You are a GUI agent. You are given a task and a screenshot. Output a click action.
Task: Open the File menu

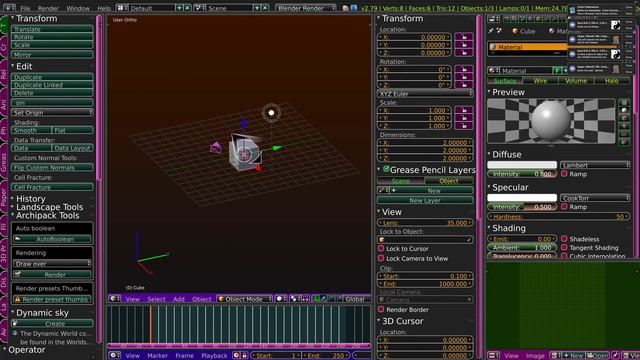click(x=25, y=8)
